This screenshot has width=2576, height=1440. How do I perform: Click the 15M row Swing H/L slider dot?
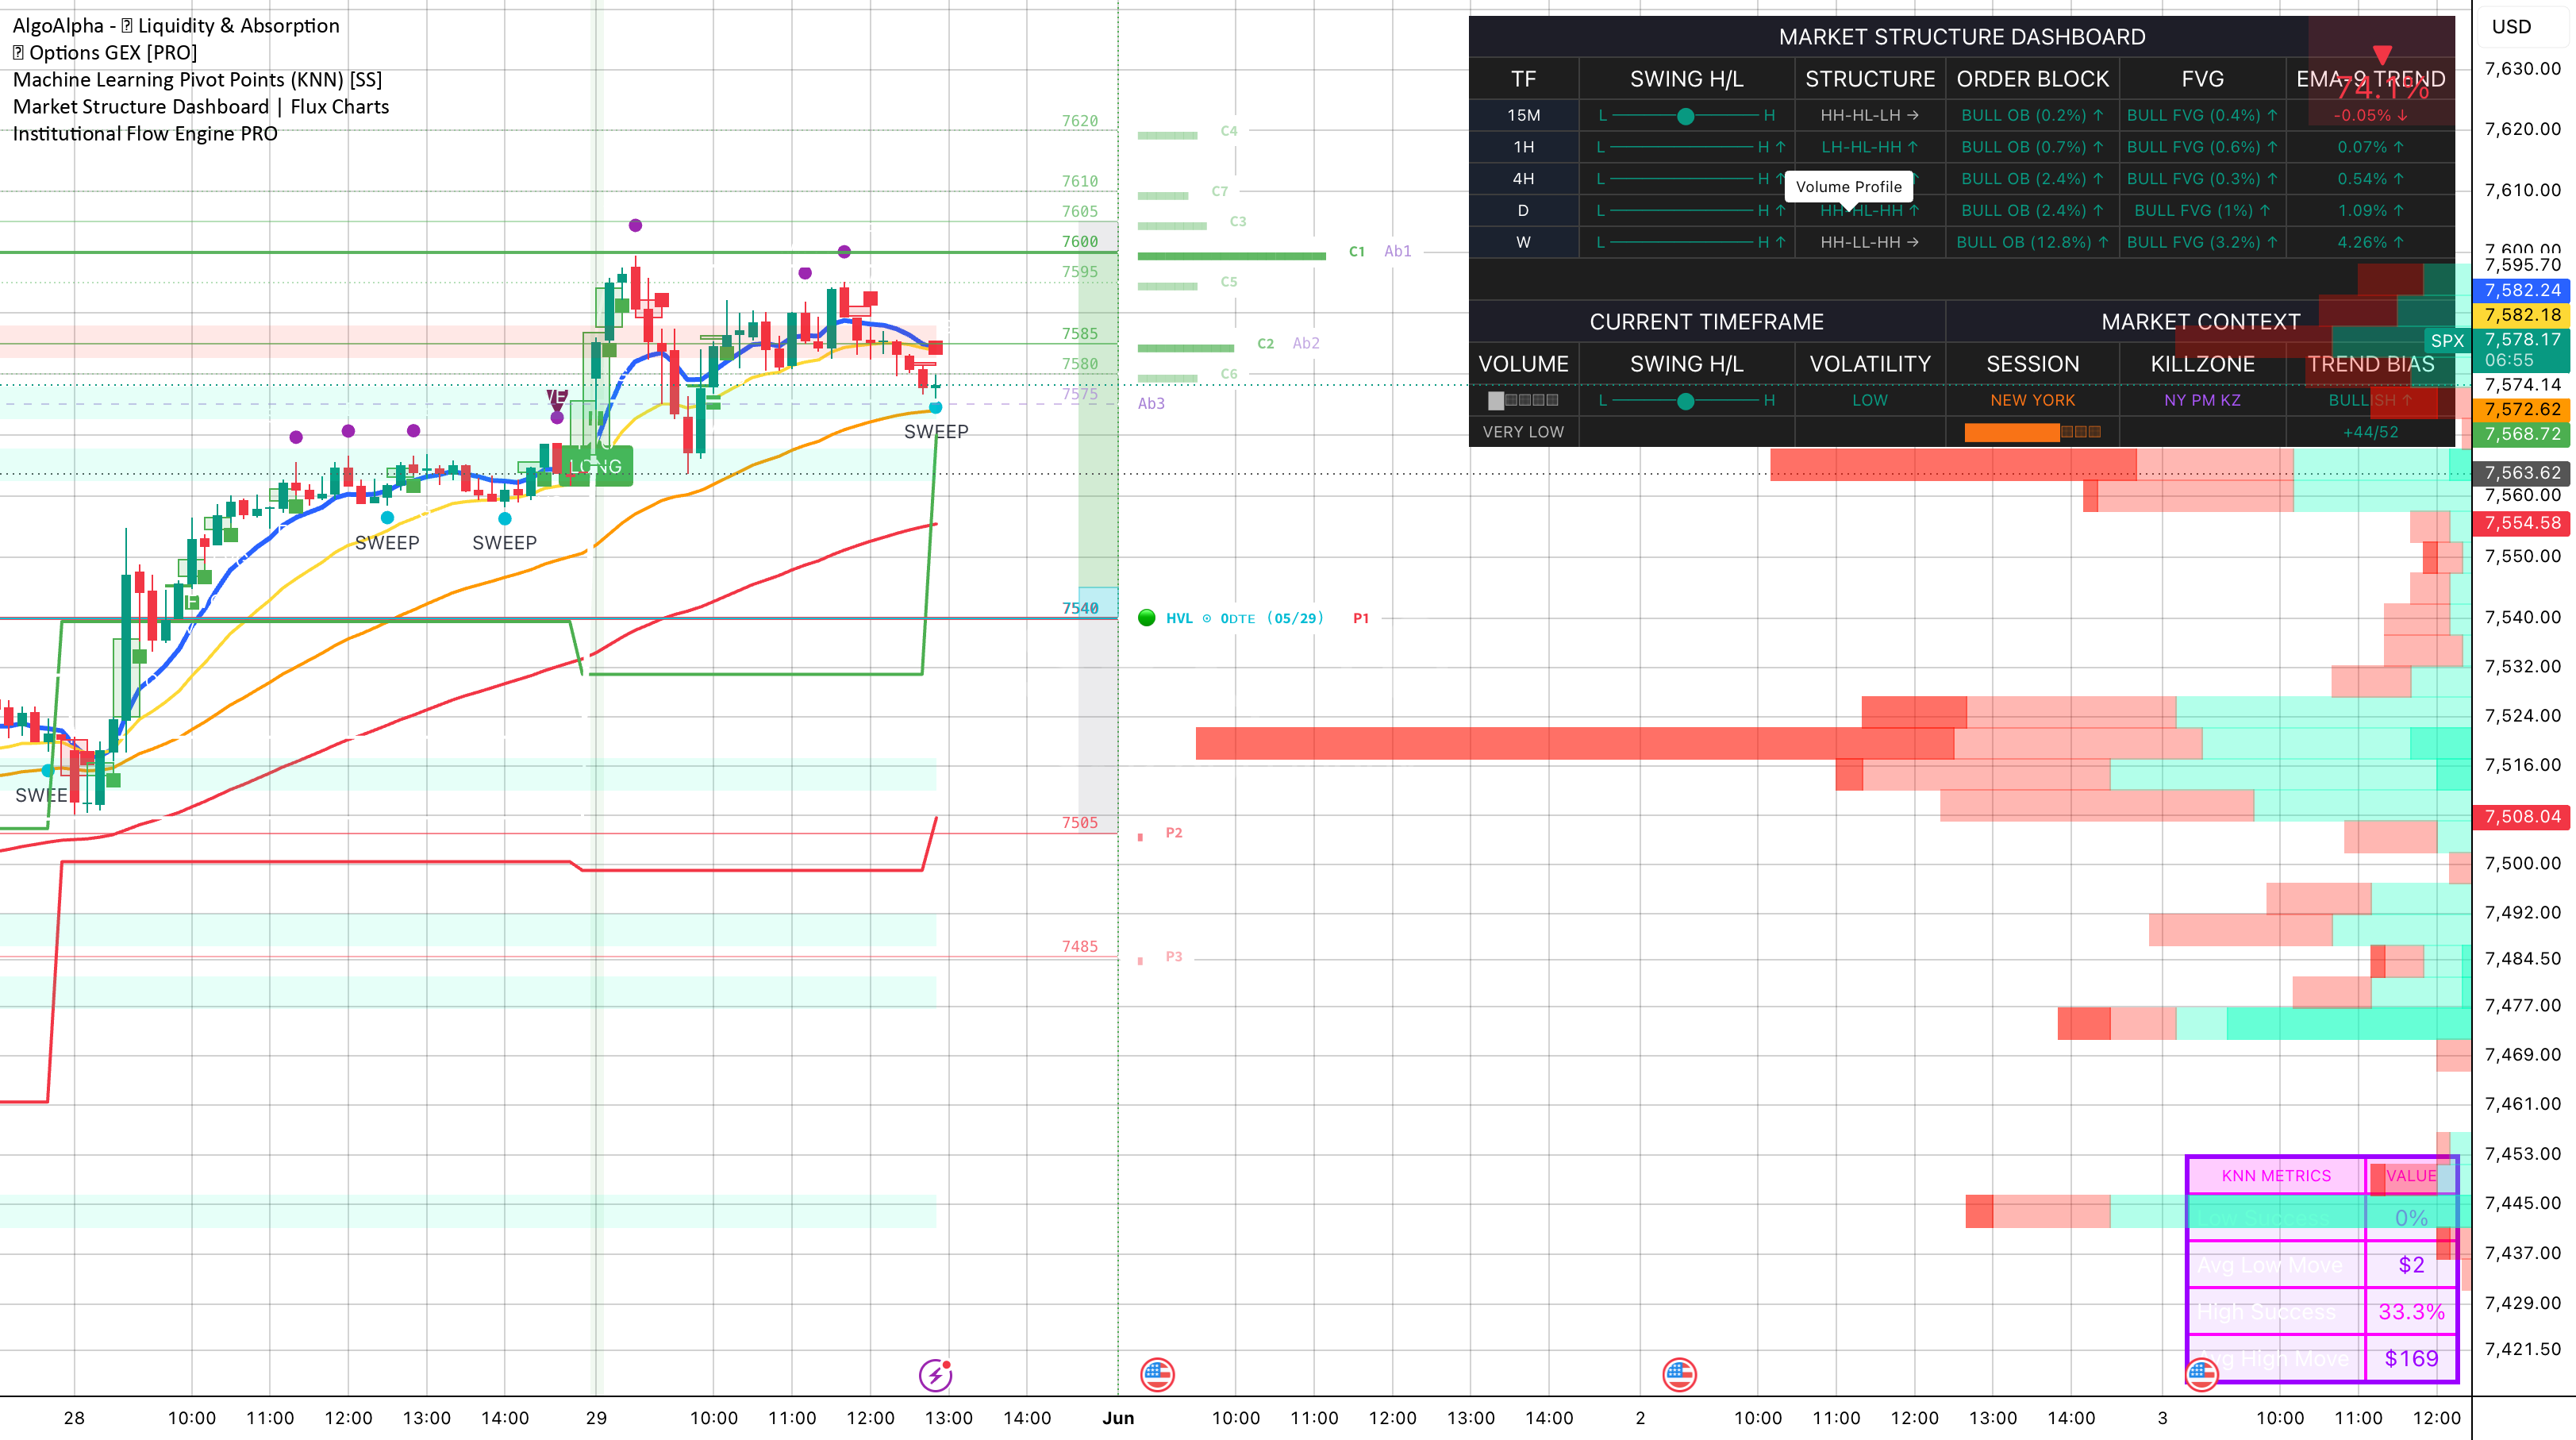1686,116
